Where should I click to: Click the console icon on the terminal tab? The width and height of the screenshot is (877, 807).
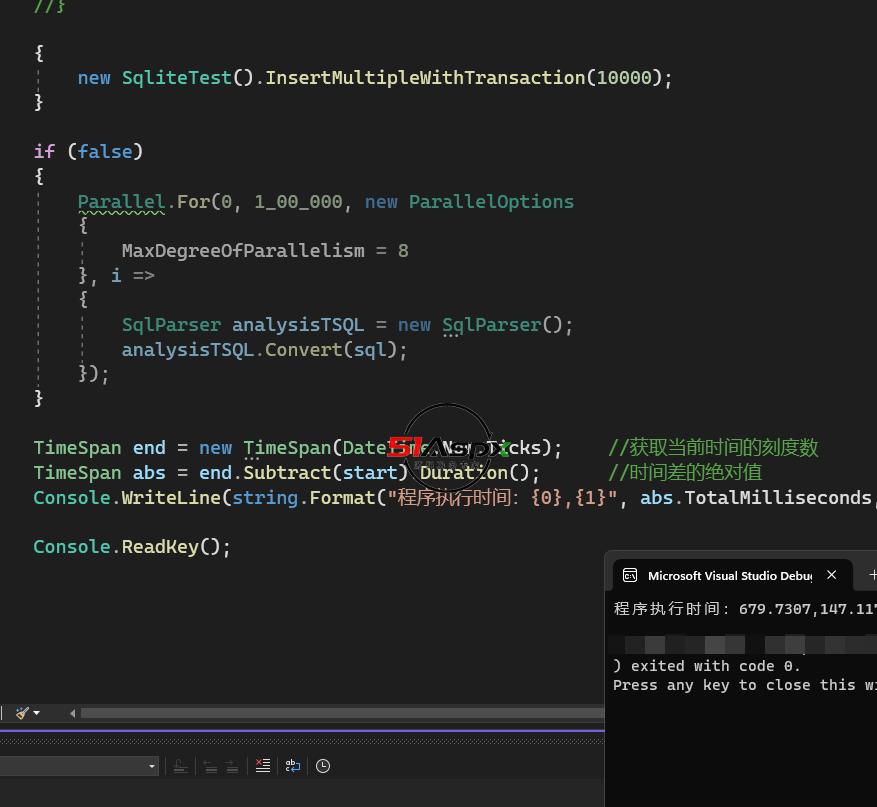[630, 575]
